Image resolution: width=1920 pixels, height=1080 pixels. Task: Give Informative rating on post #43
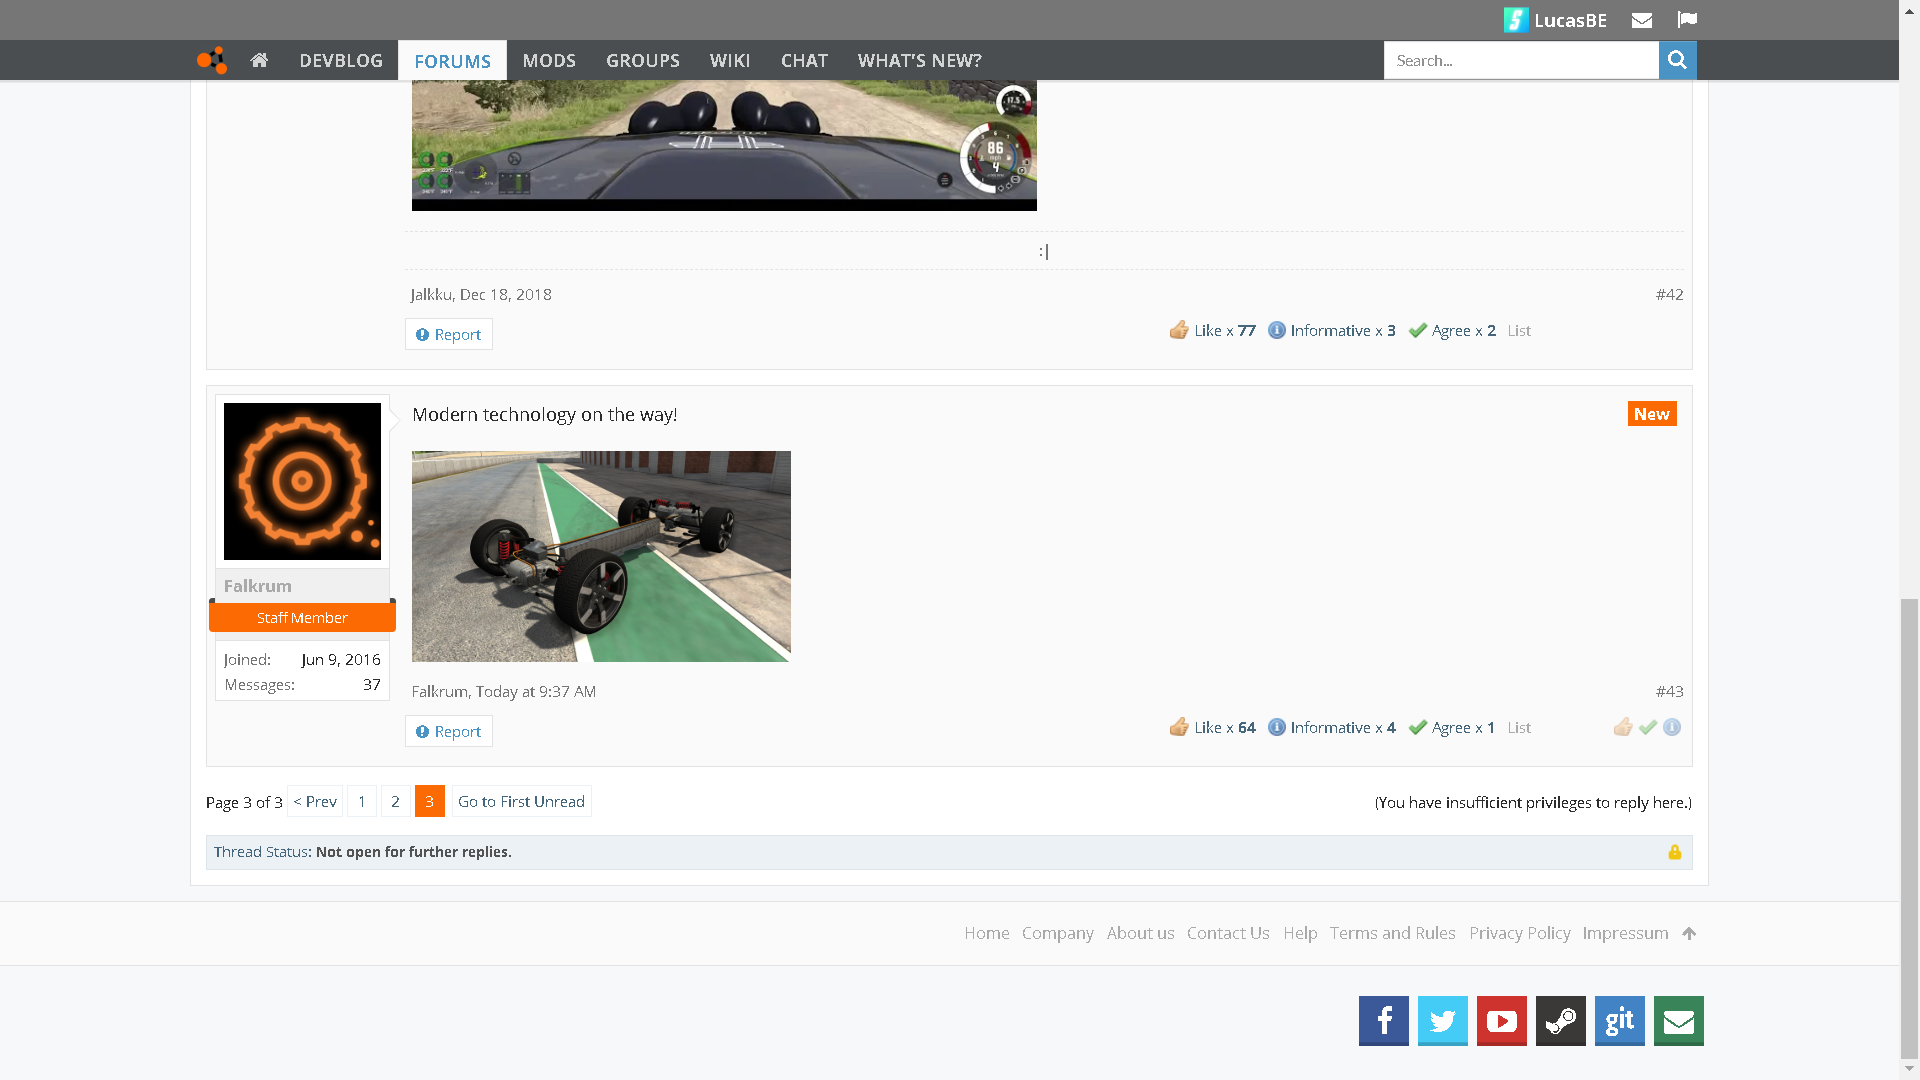point(1672,727)
